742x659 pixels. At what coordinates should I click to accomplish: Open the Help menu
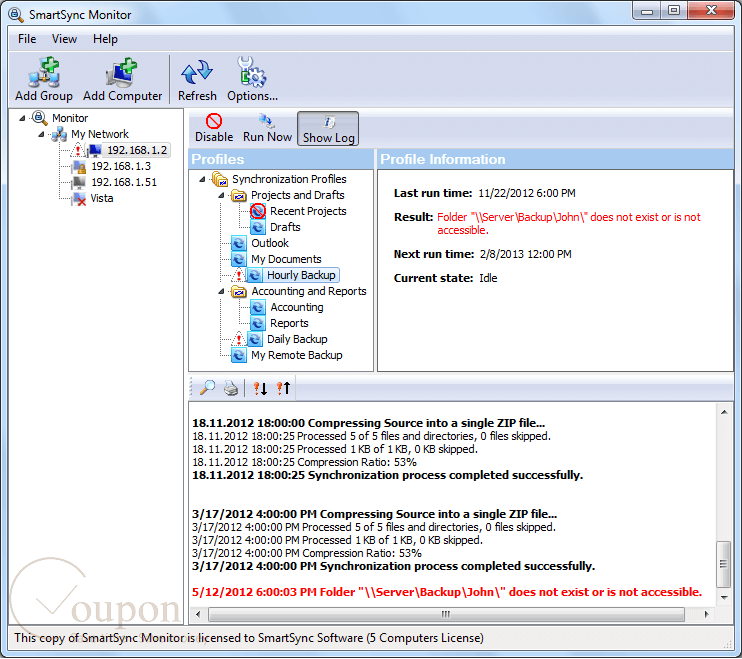(x=105, y=39)
